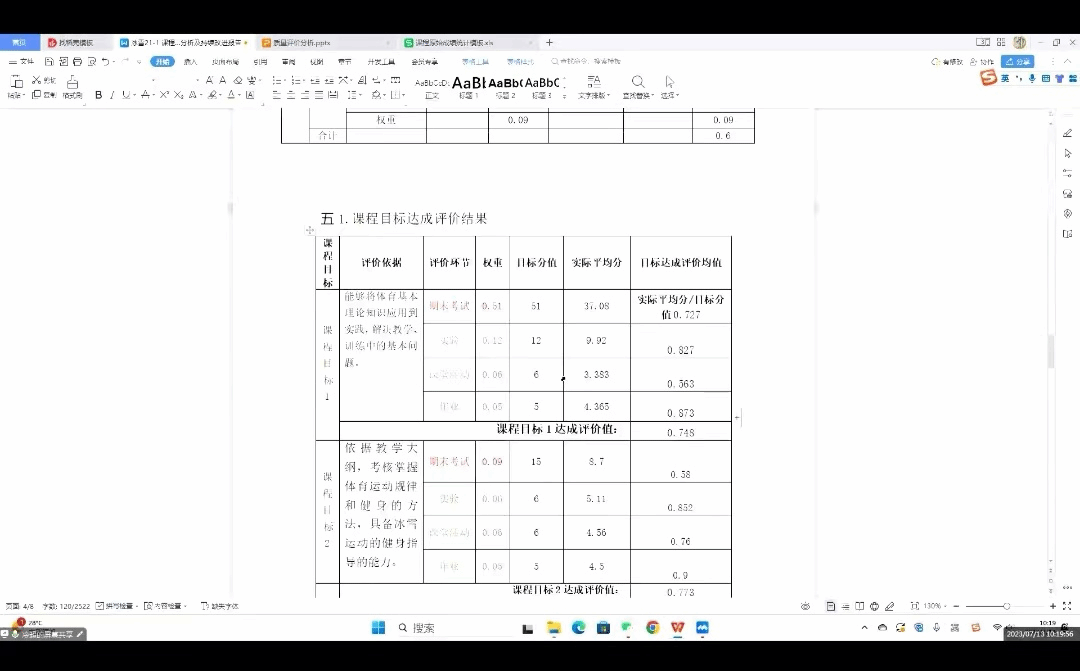Expand line spacing dropdown
The width and height of the screenshot is (1080, 671).
click(x=360, y=95)
